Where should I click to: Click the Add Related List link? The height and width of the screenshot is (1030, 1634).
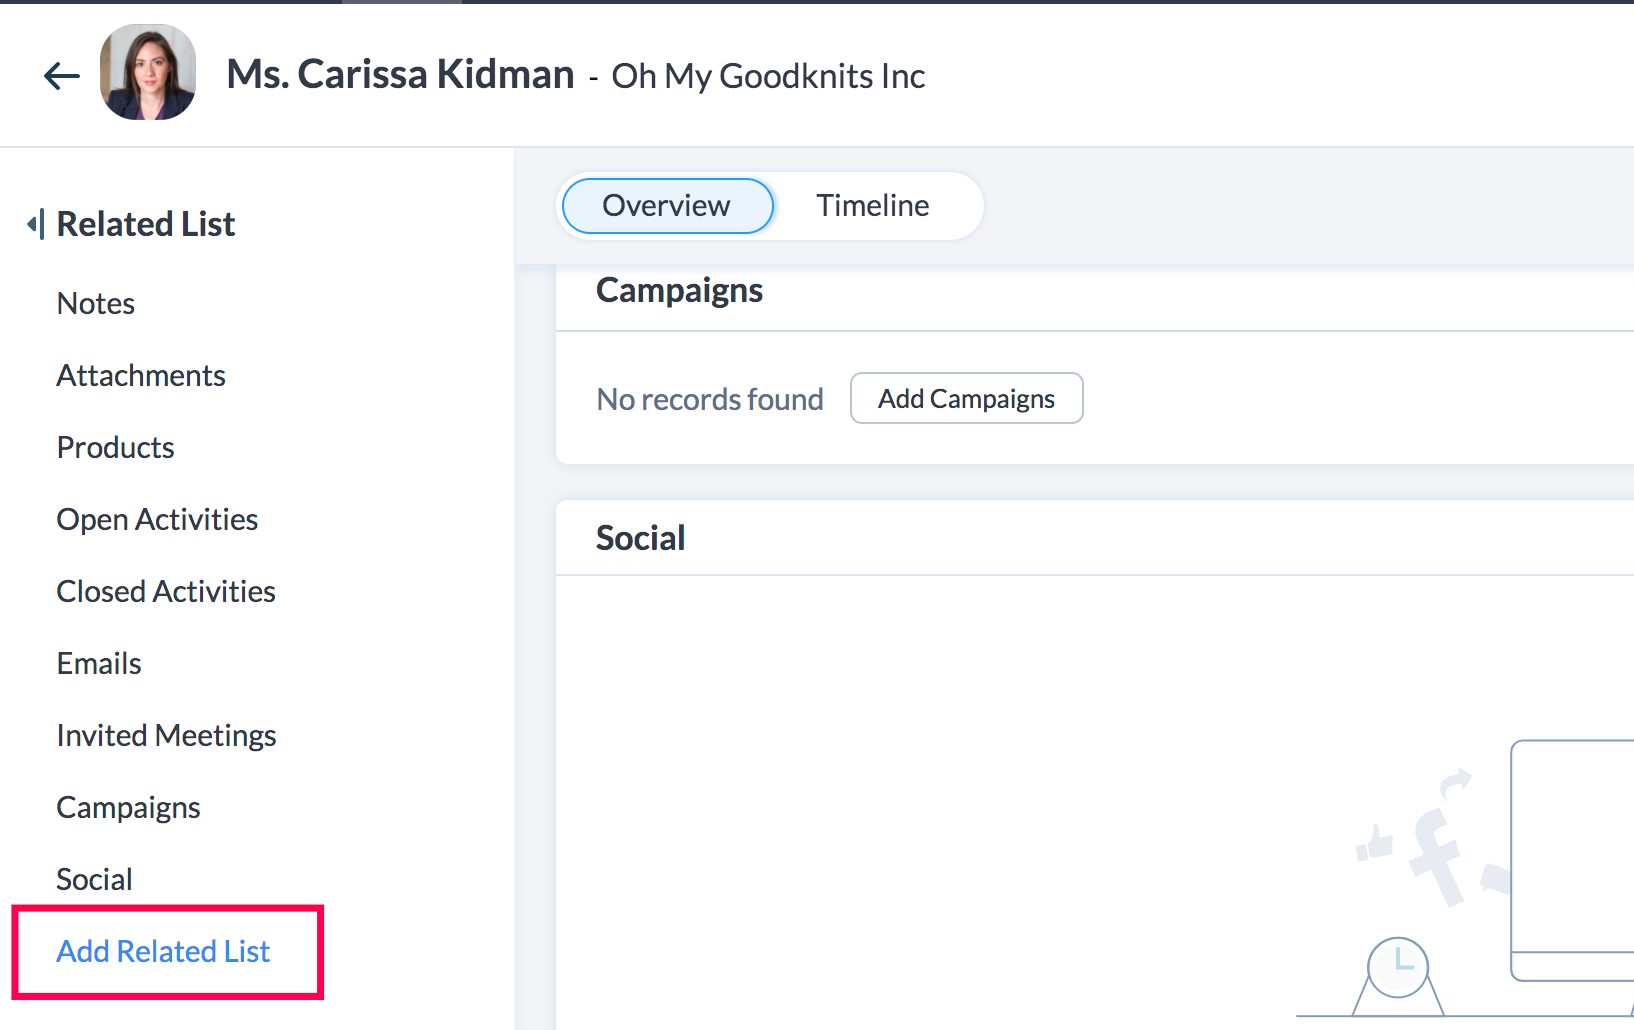163,951
